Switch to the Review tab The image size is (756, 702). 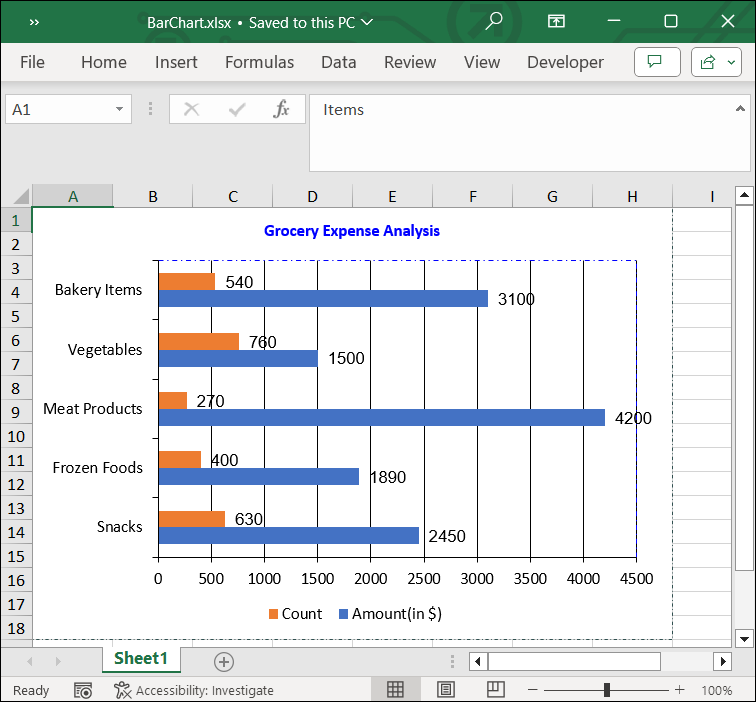(410, 62)
